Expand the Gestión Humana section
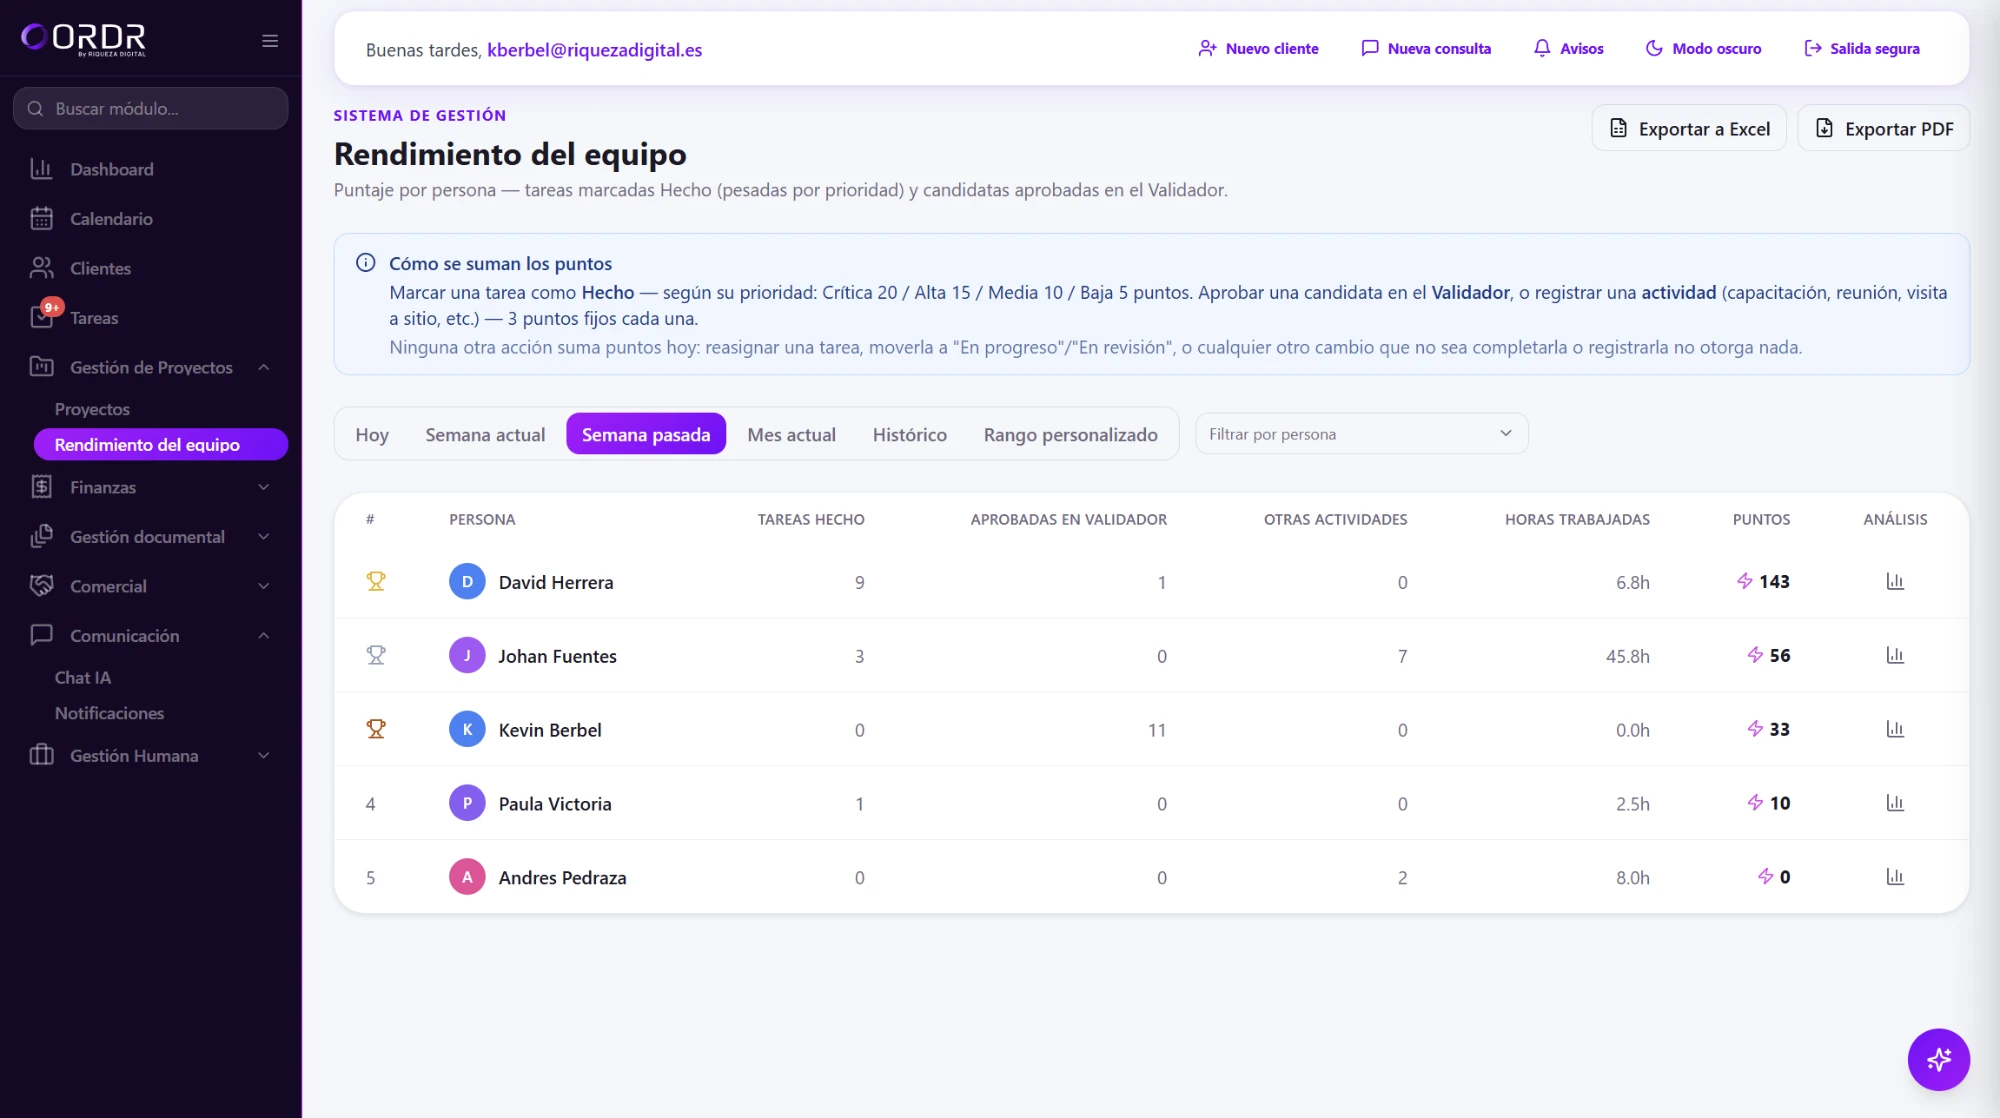 click(x=150, y=756)
